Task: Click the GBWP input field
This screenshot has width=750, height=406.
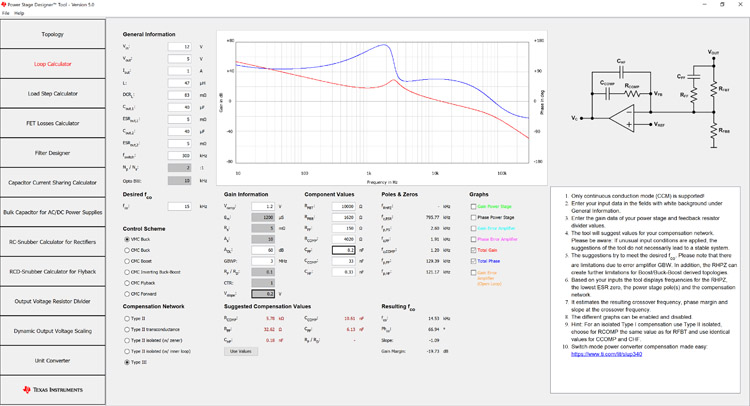Action: click(x=263, y=261)
